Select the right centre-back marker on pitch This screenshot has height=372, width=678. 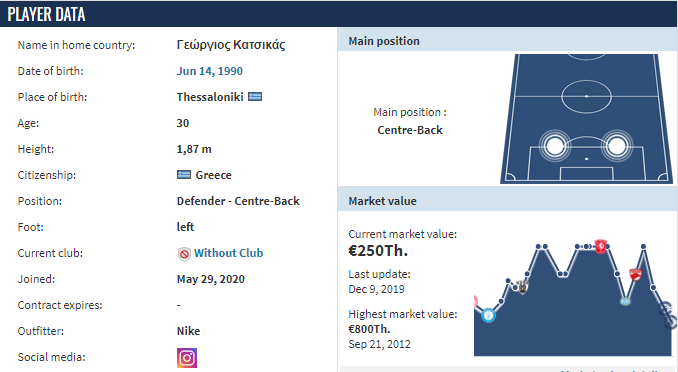coord(617,146)
